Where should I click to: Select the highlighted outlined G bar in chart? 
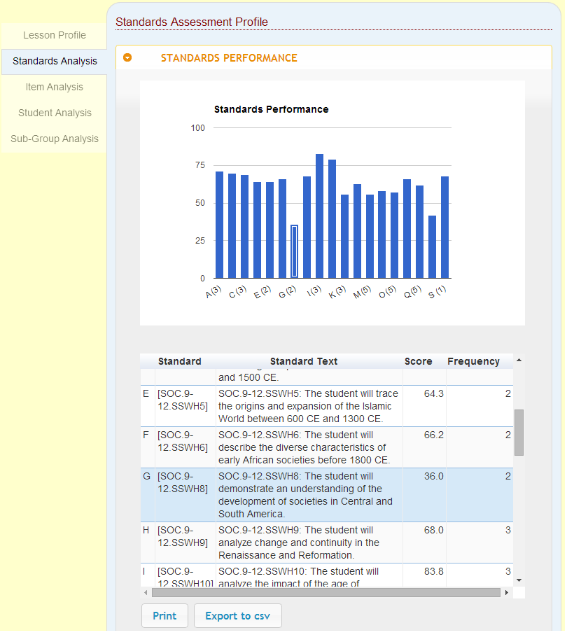pos(294,252)
